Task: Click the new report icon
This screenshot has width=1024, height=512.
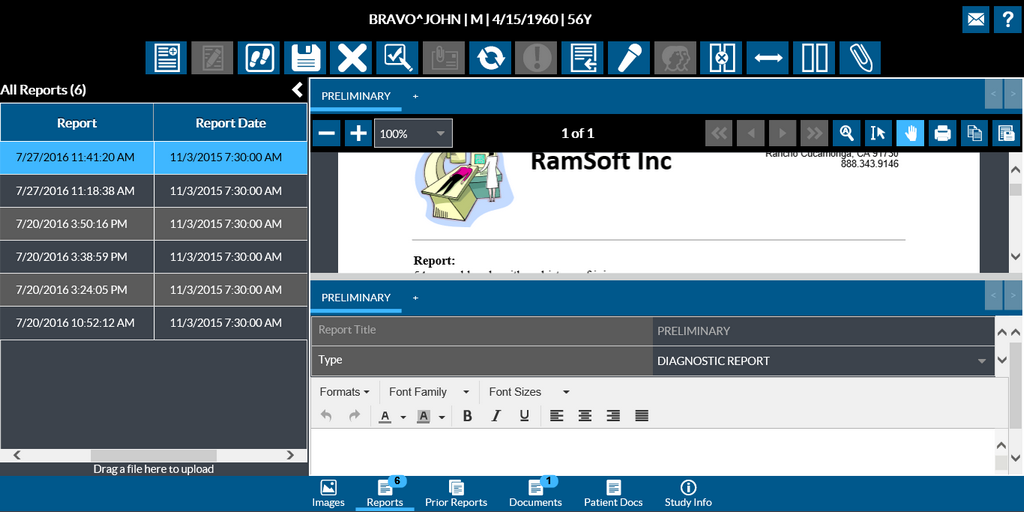Action: [167, 58]
